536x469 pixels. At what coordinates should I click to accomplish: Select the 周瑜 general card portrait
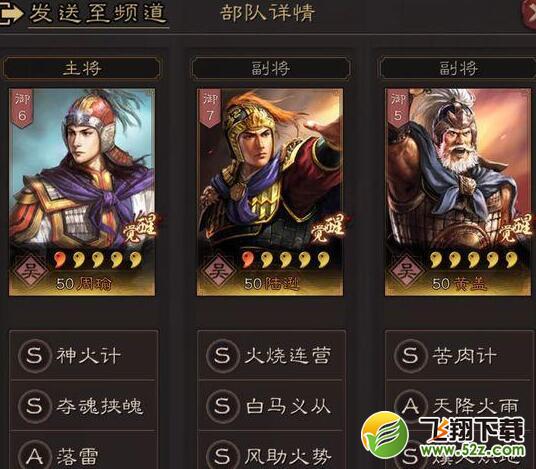click(82, 192)
